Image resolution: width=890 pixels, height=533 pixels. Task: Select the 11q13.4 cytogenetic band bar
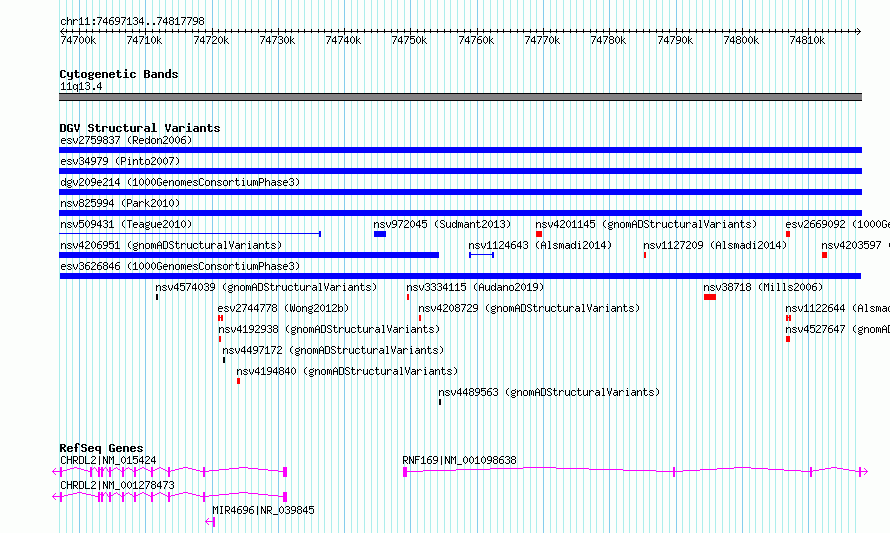coord(460,97)
